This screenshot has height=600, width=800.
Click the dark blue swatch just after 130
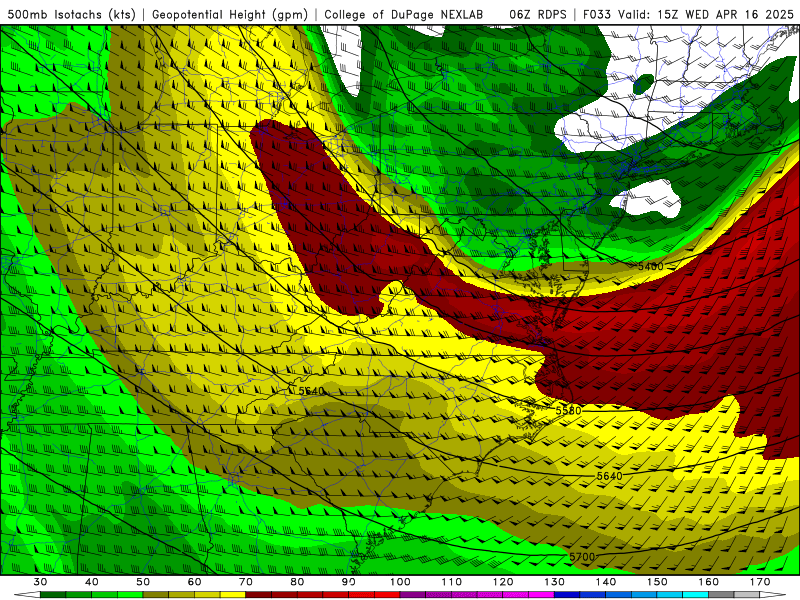click(x=567, y=595)
